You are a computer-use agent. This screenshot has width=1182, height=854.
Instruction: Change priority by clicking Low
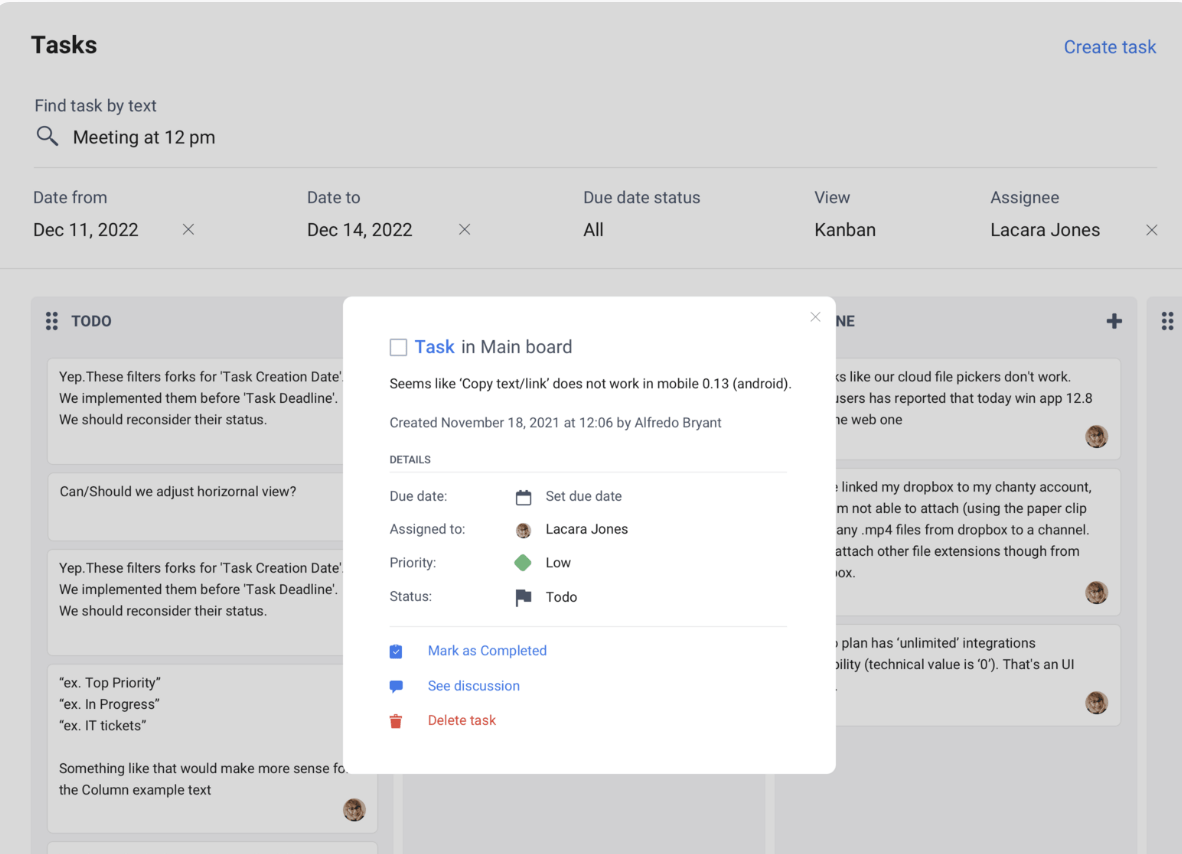click(x=558, y=562)
